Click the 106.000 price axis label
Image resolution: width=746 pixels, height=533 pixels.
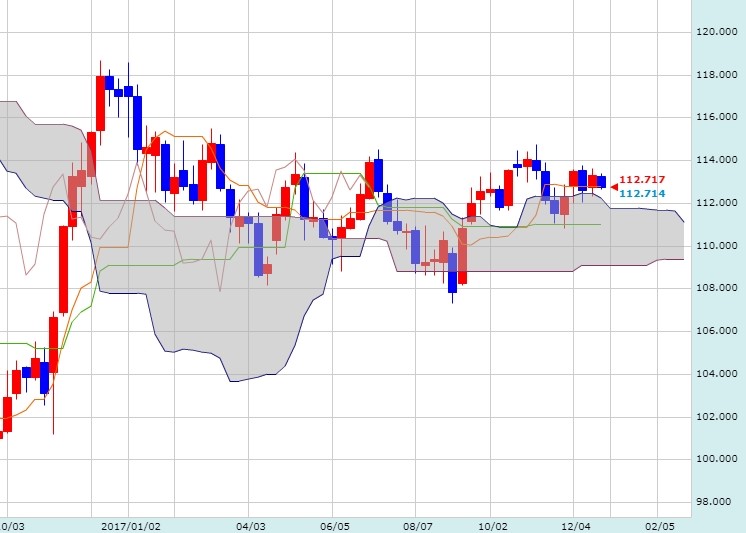[717, 331]
